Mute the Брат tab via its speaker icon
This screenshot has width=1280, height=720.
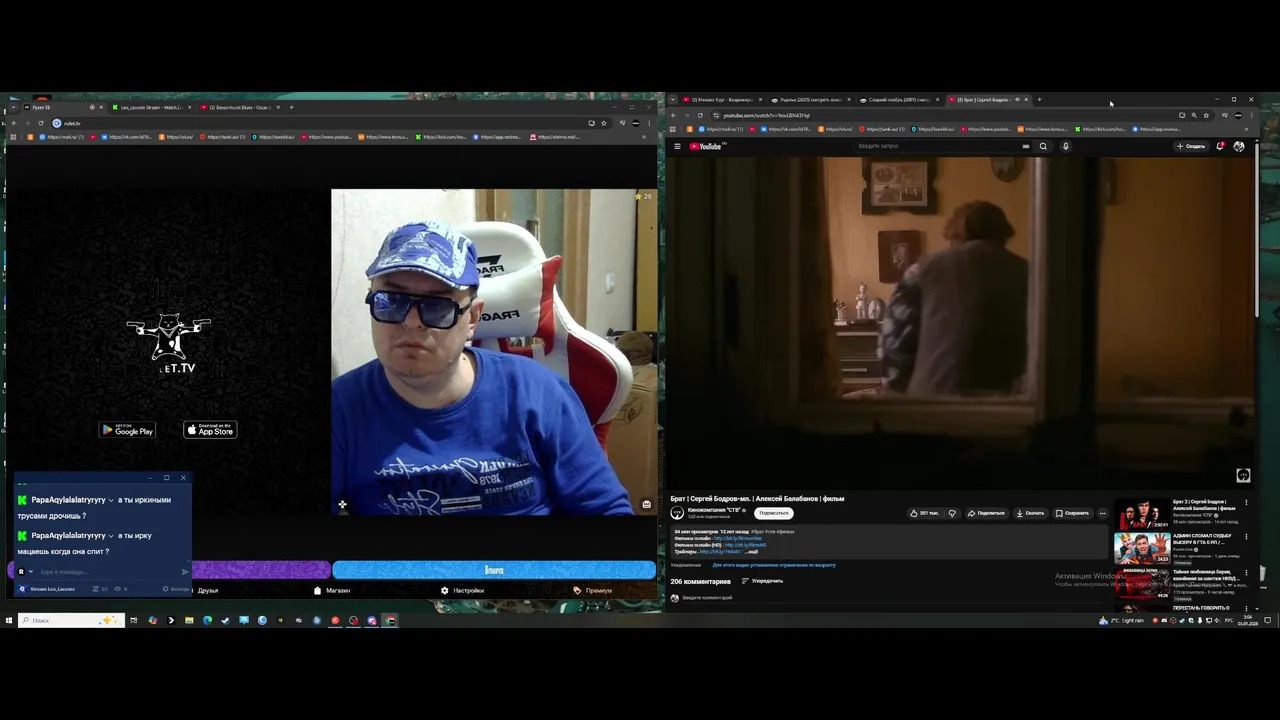1018,99
